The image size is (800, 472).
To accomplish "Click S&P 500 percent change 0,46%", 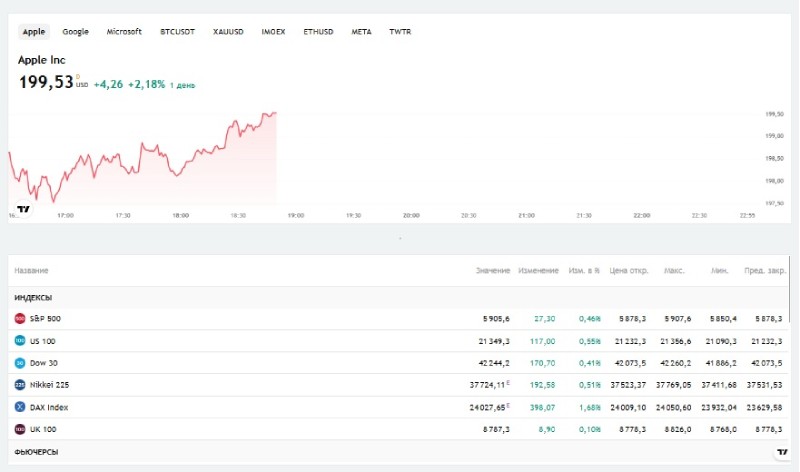I will click(x=590, y=318).
